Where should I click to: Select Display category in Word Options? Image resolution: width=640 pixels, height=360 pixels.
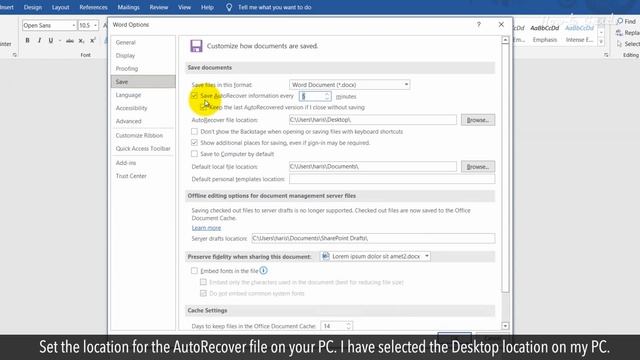click(125, 56)
